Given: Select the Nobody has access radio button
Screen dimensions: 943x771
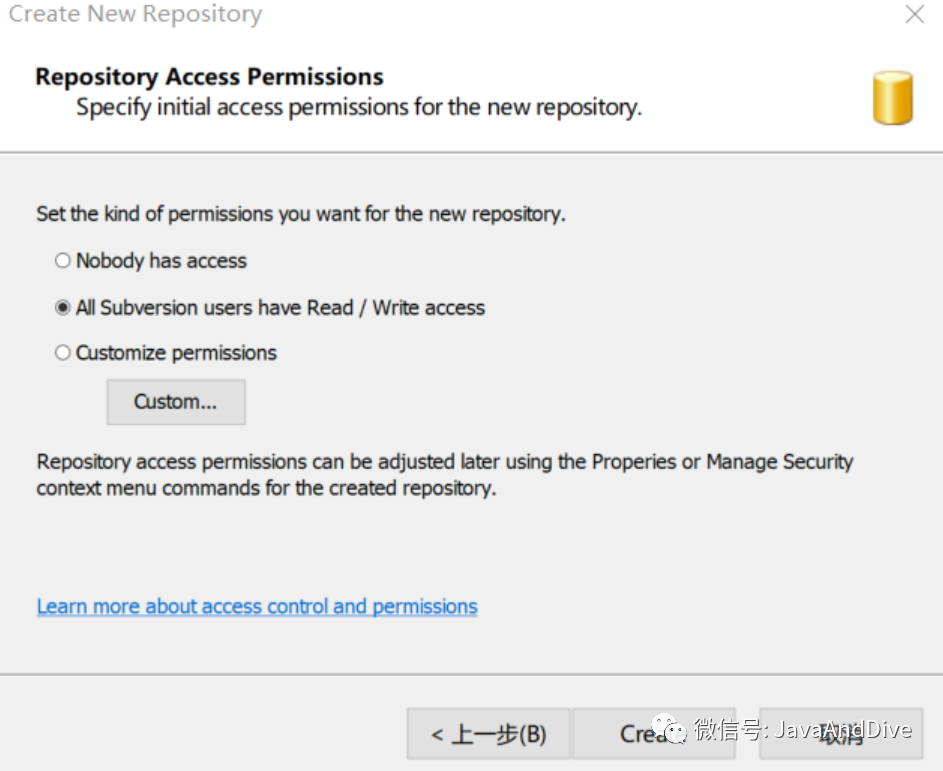Looking at the screenshot, I should pyautogui.click(x=63, y=261).
